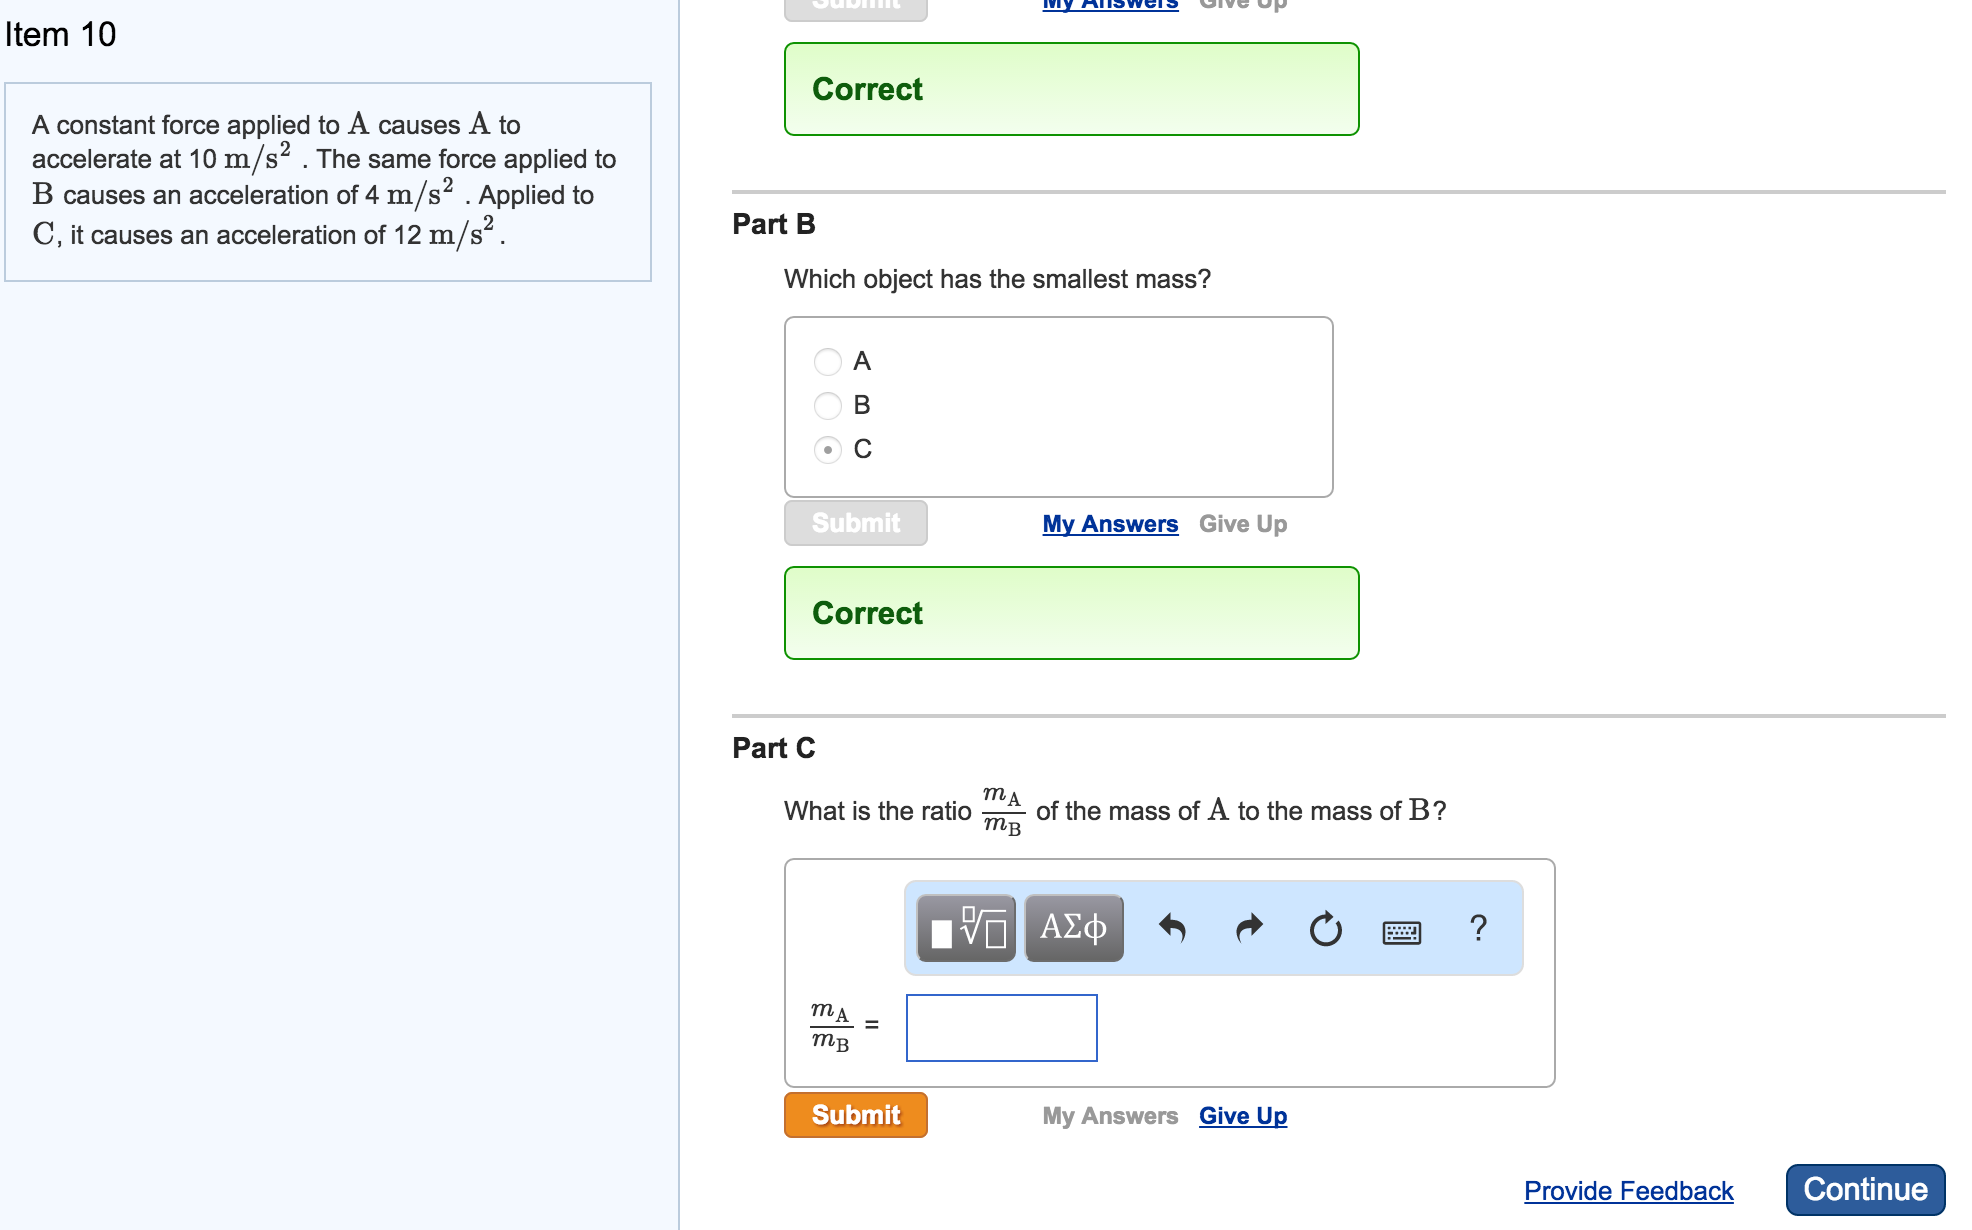This screenshot has width=1972, height=1230.
Task: Click the question mark help icon
Action: tap(1478, 928)
